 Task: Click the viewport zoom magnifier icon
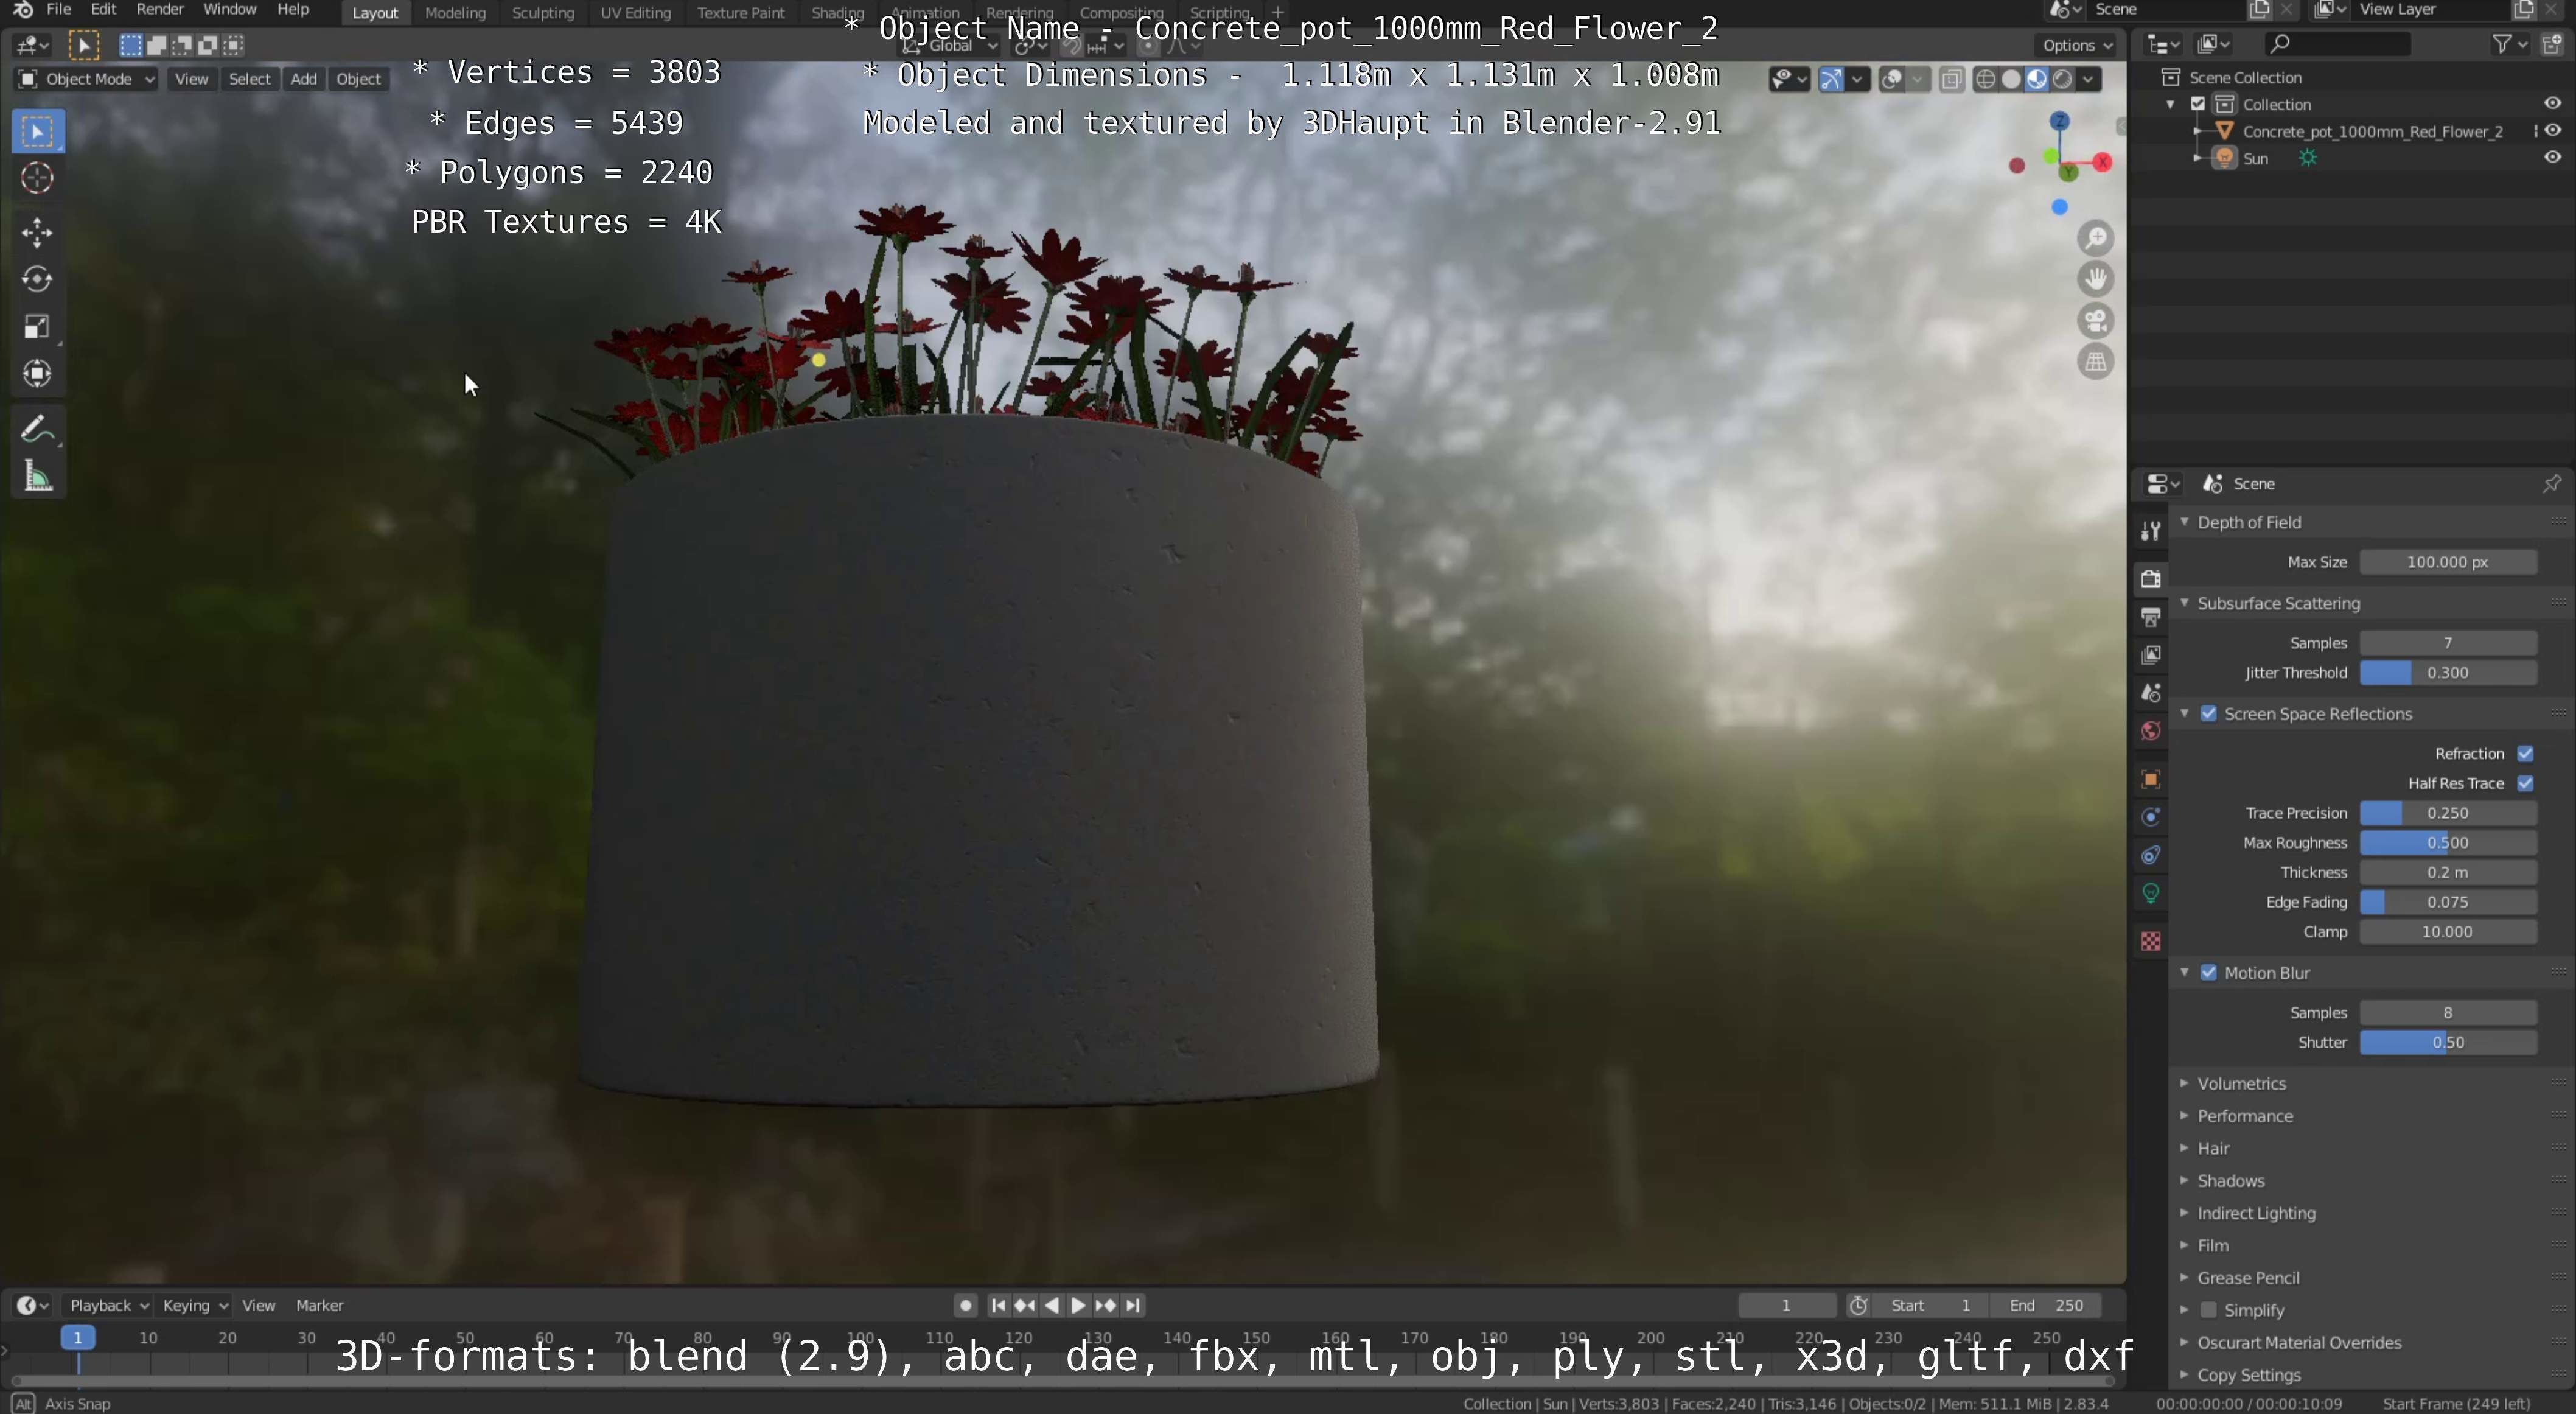pos(2095,238)
